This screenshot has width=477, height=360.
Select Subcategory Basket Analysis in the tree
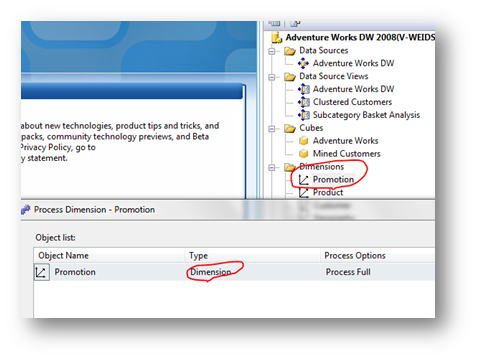tap(366, 115)
